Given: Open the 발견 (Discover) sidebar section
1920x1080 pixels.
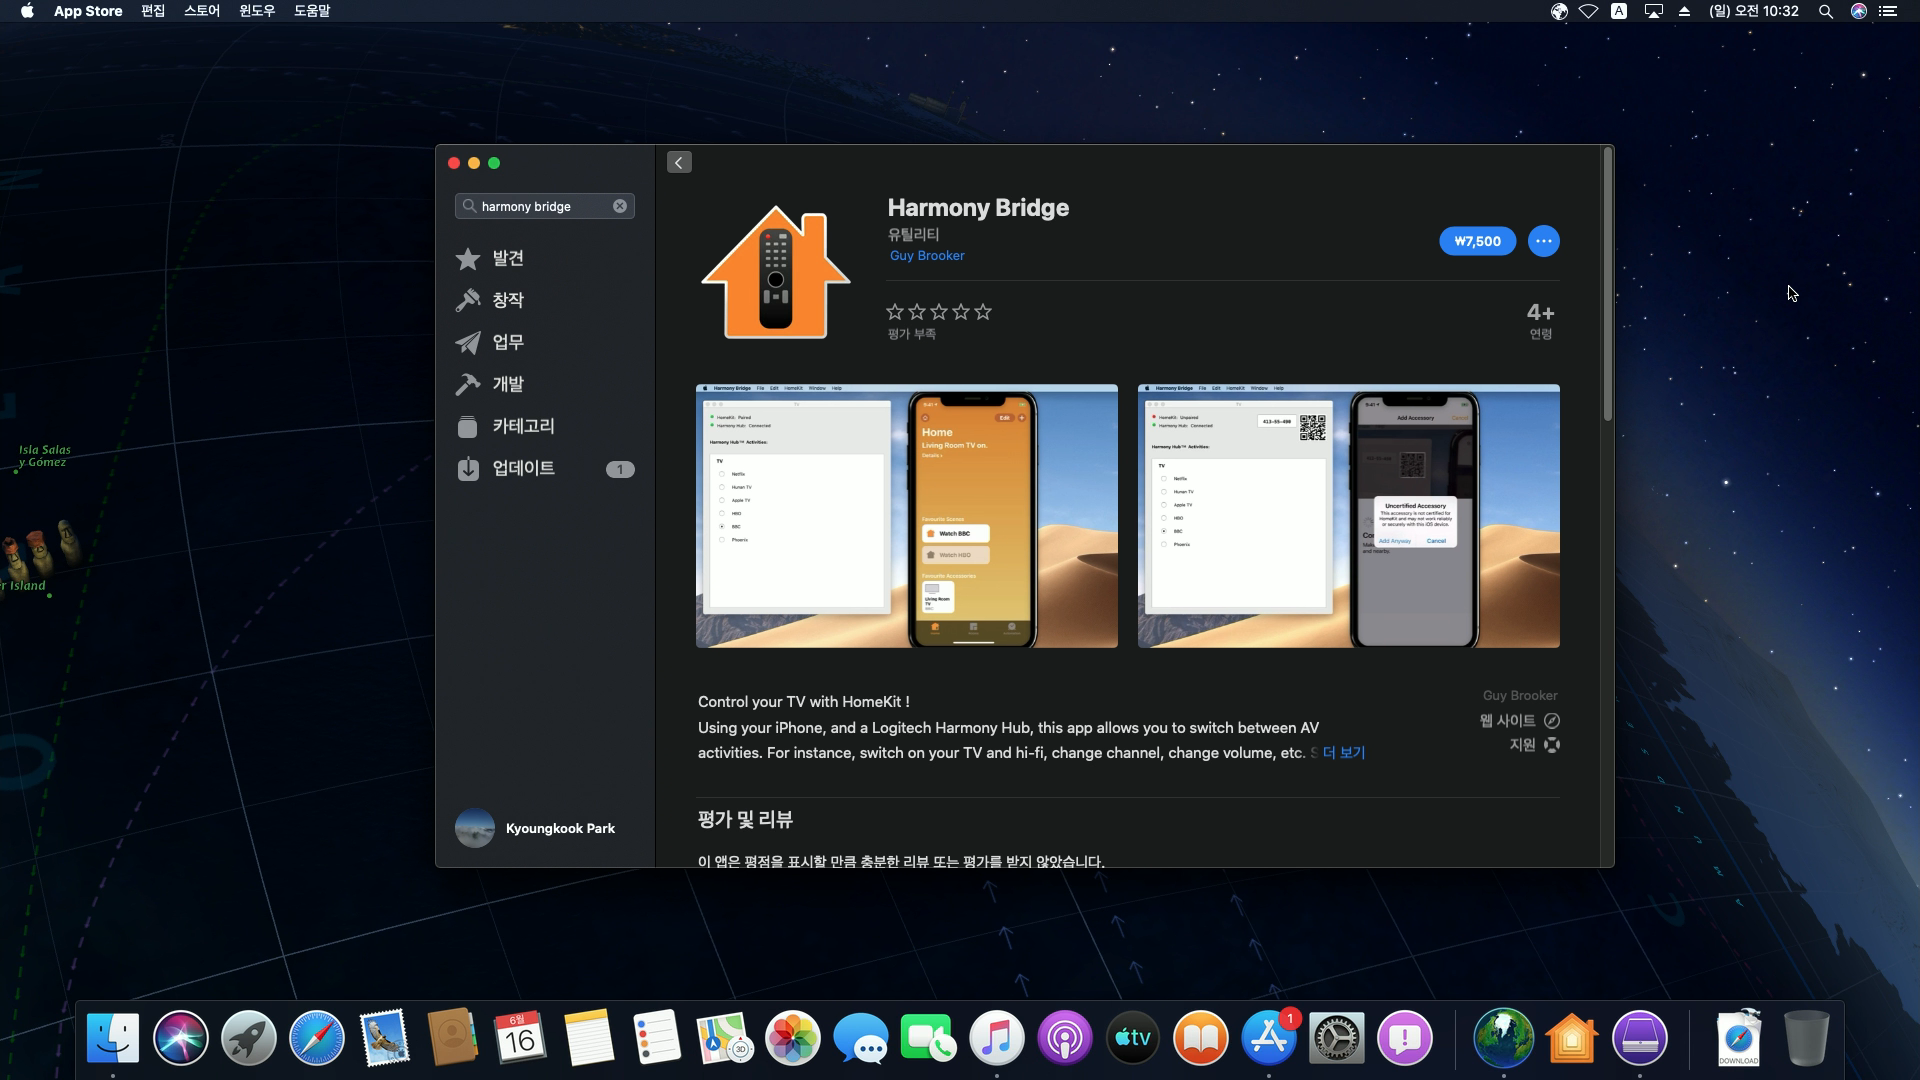Looking at the screenshot, I should point(507,258).
